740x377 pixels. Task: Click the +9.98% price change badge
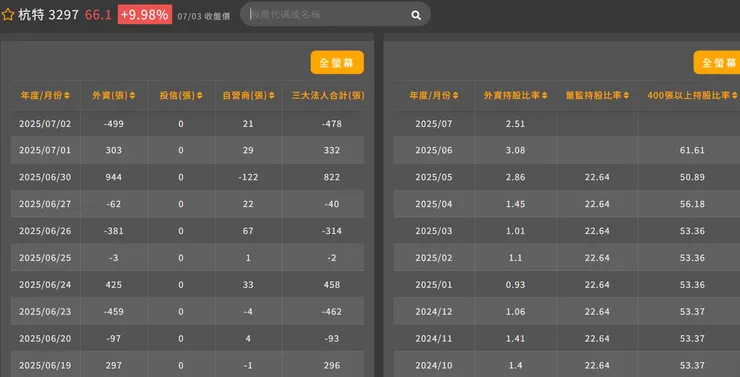pos(145,15)
